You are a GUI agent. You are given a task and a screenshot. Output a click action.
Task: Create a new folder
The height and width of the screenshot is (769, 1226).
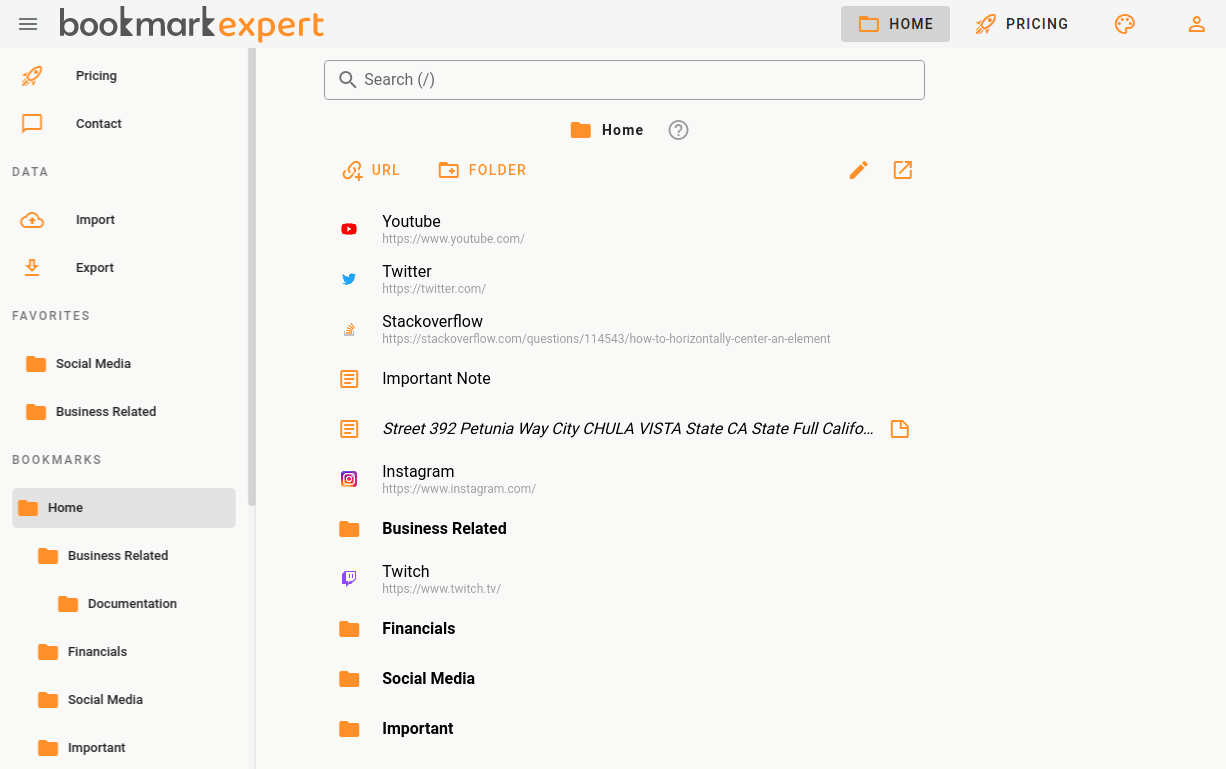pos(482,170)
